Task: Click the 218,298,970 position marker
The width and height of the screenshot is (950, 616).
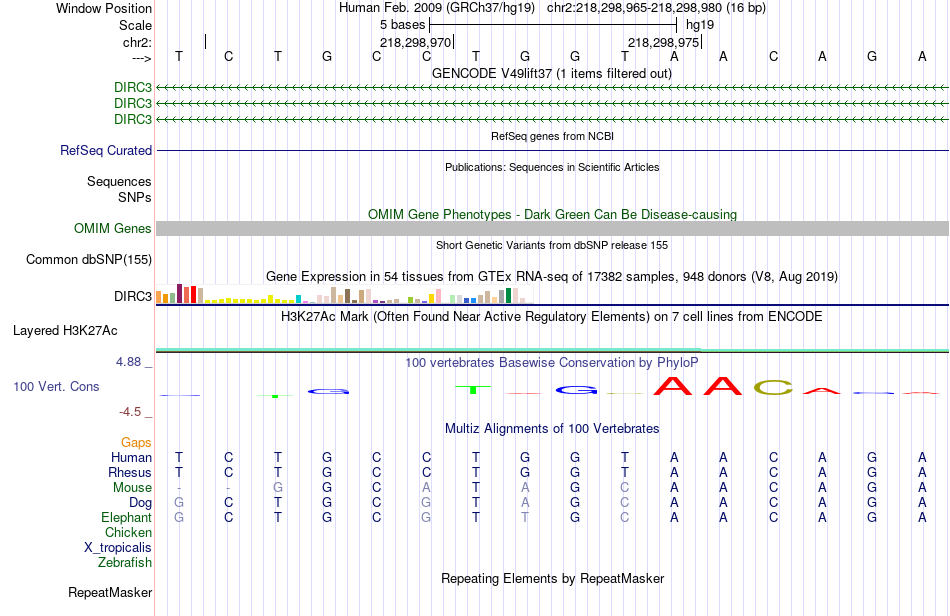Action: coord(416,42)
